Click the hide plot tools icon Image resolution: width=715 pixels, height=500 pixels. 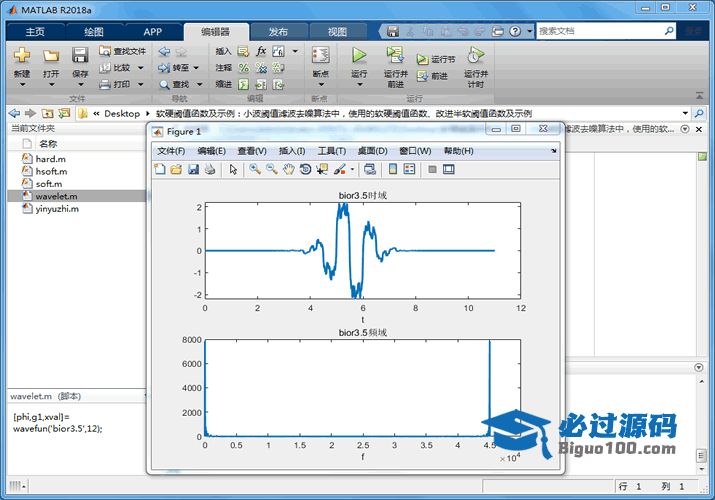click(432, 170)
